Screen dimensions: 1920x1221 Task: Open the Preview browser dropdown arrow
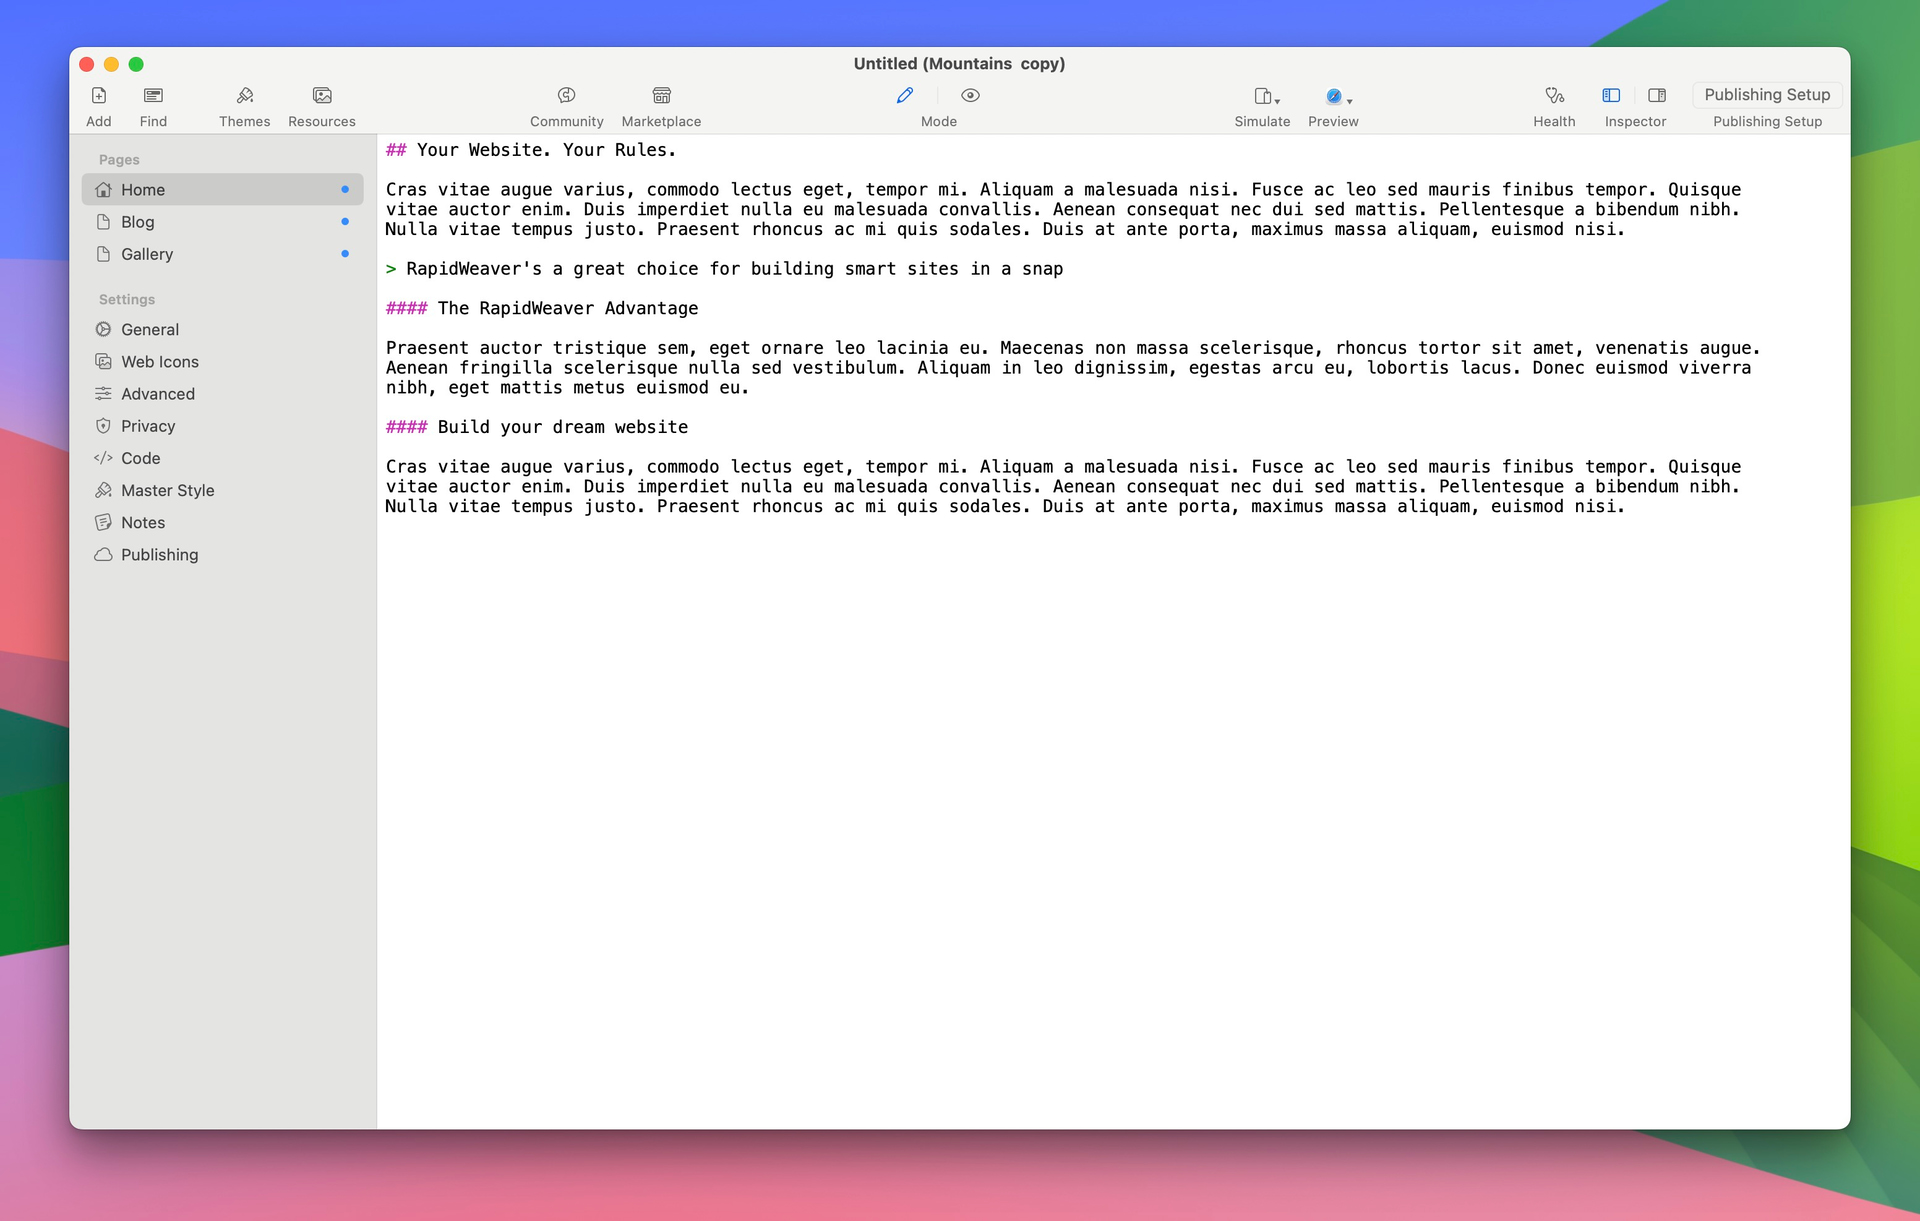(1350, 101)
